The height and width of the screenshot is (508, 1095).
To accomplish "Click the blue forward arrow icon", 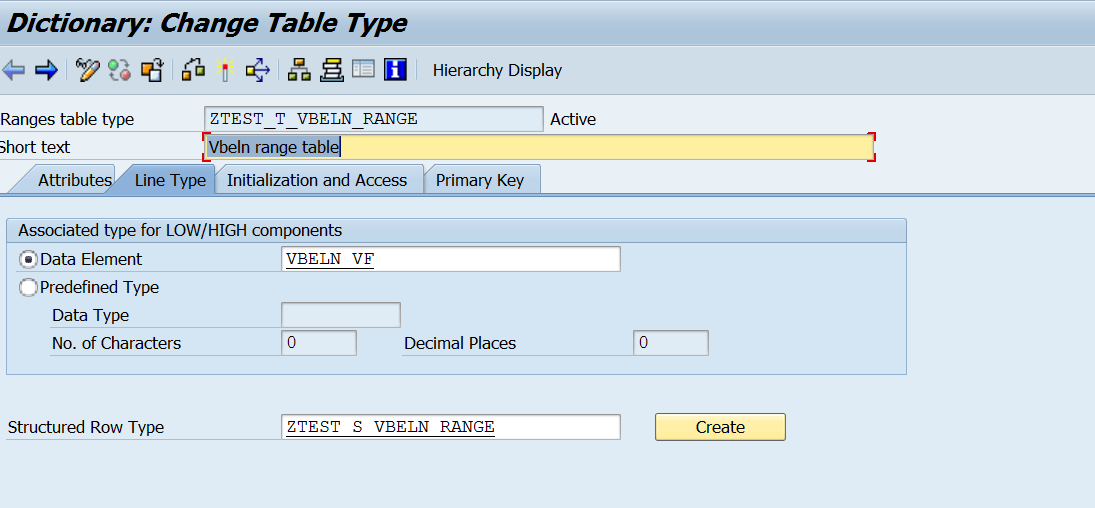I will pyautogui.click(x=46, y=70).
